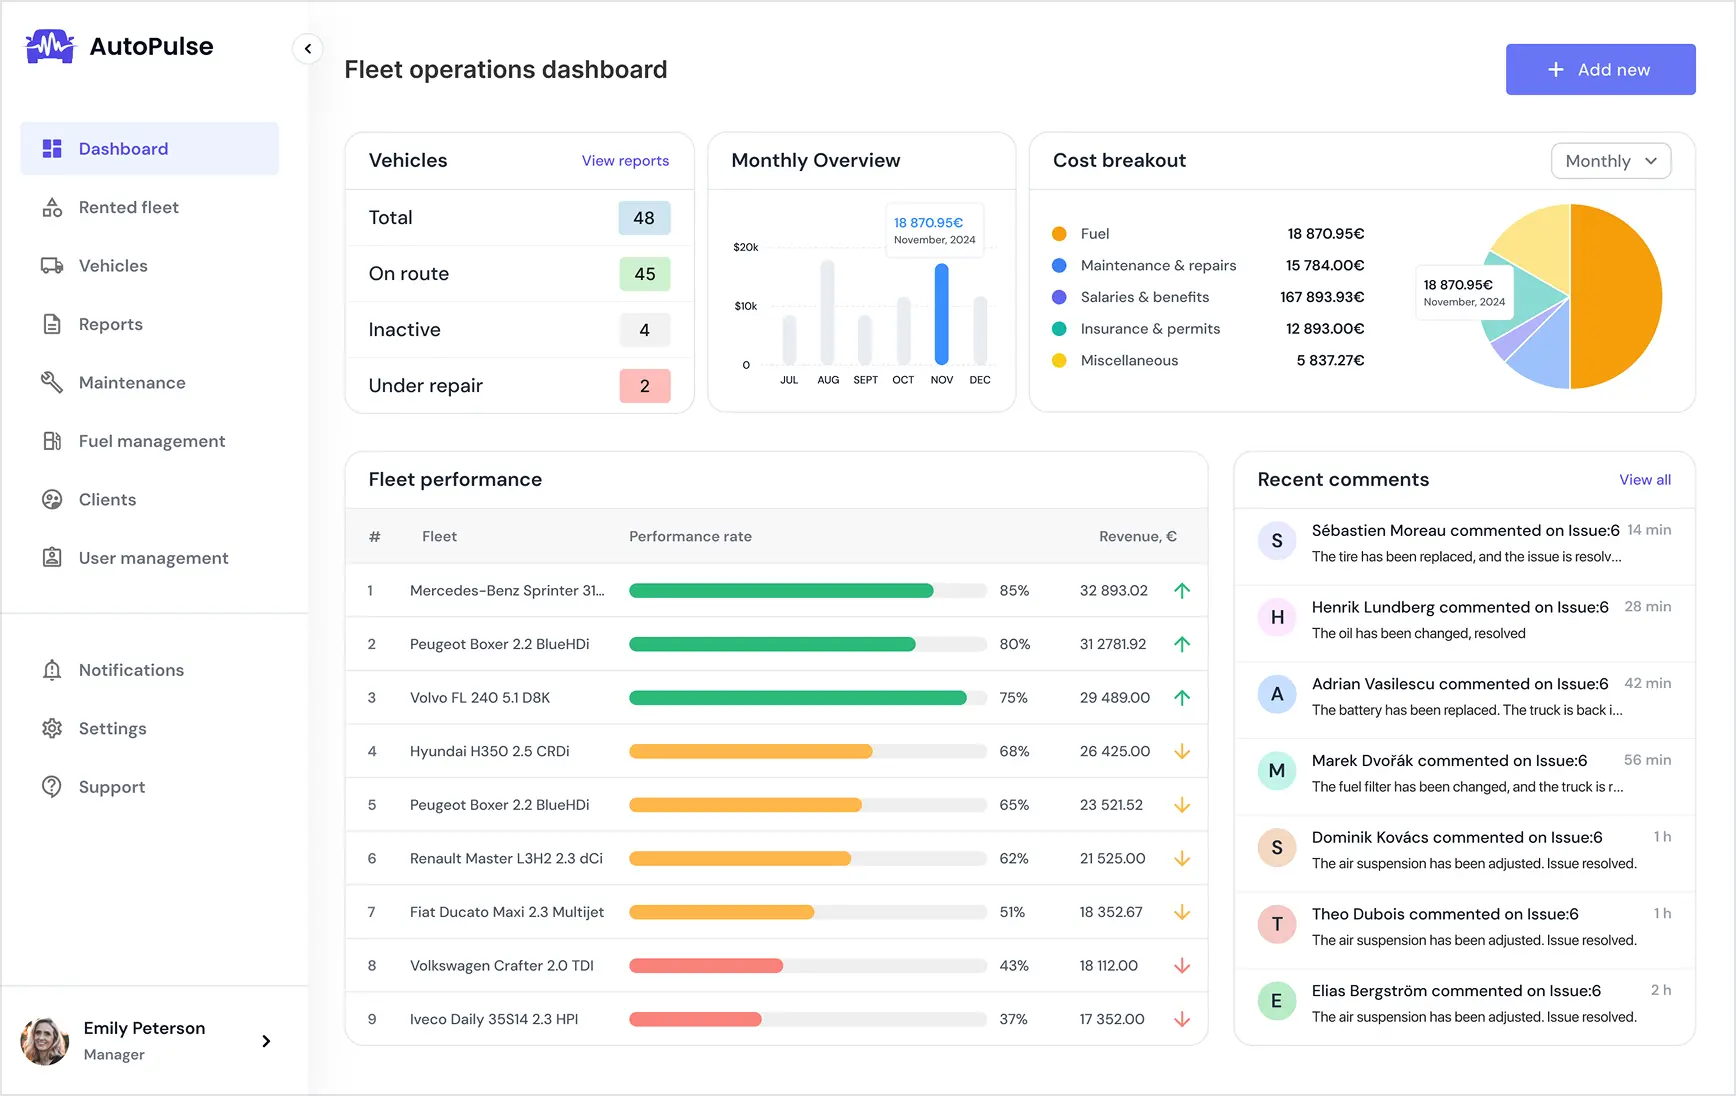Open the Fuel management menu label

(x=152, y=441)
